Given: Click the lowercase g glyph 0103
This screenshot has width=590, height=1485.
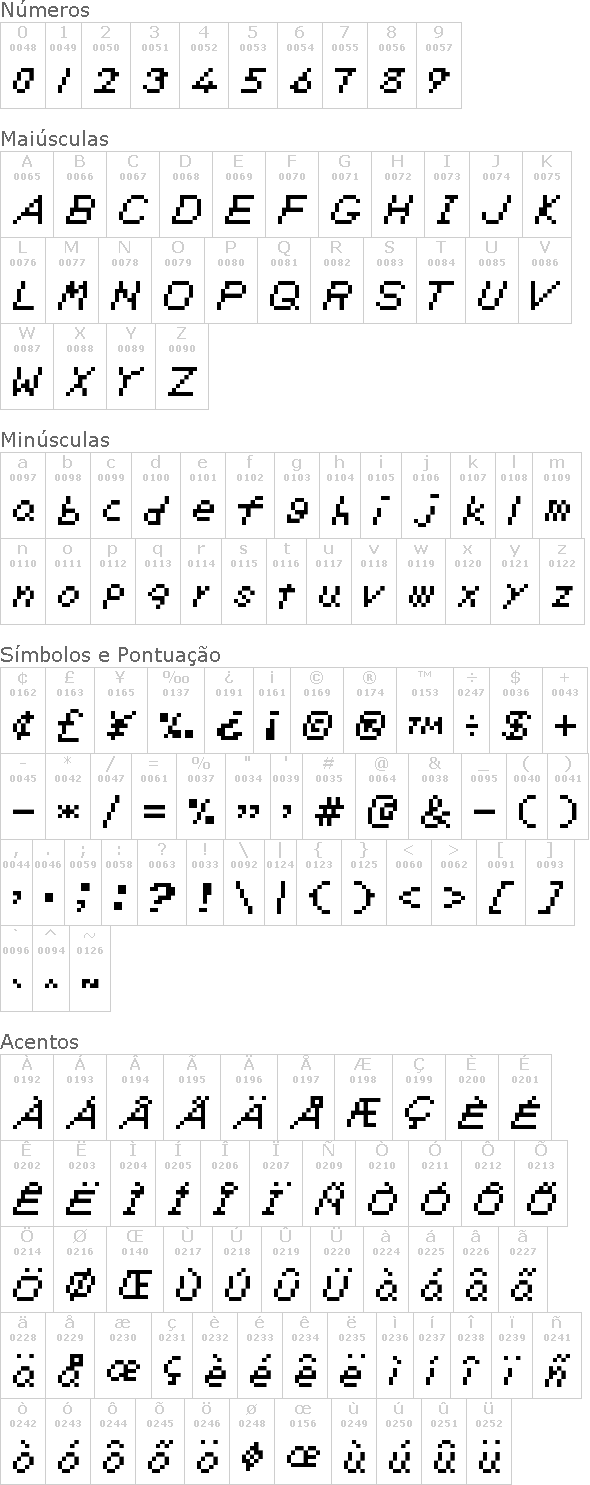Looking at the screenshot, I should (297, 495).
